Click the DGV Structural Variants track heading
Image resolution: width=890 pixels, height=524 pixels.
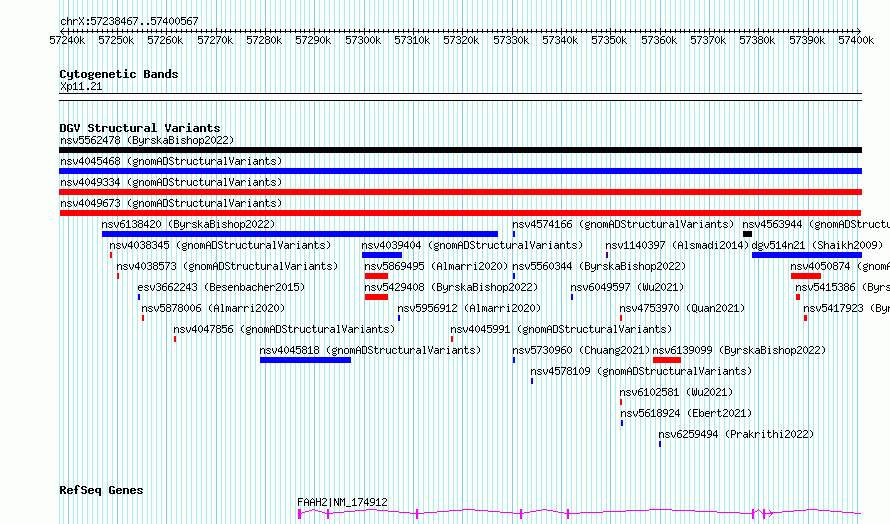click(x=140, y=128)
